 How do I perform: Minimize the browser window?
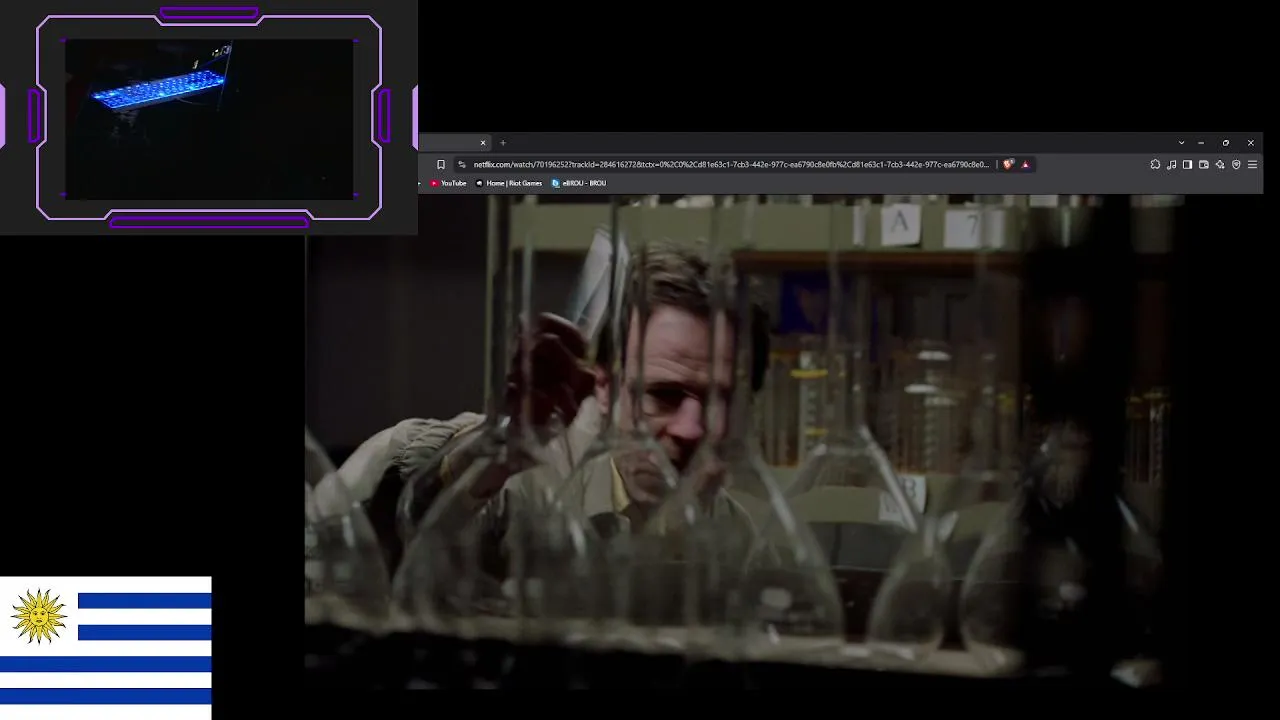click(1201, 143)
